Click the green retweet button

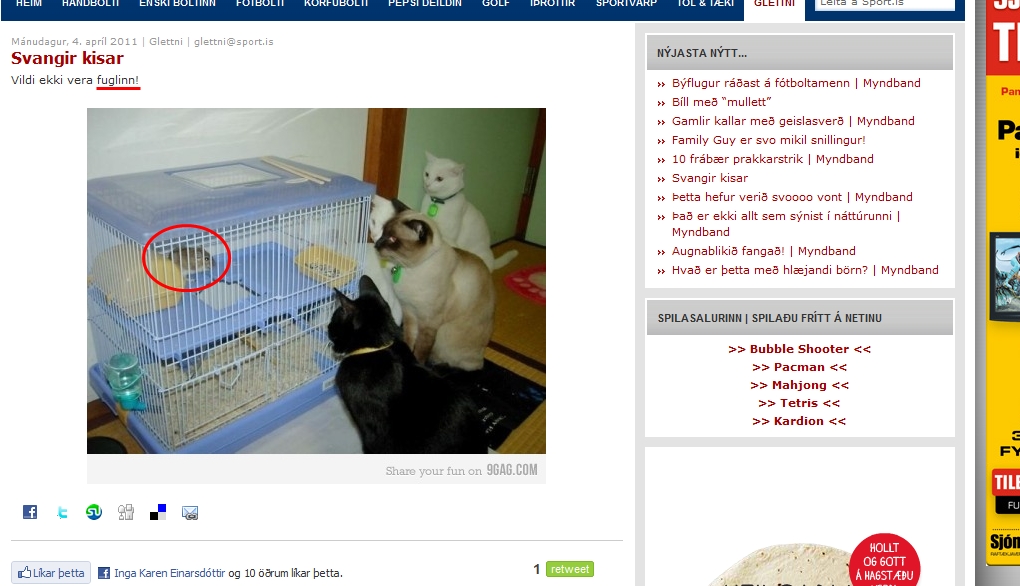[x=570, y=569]
